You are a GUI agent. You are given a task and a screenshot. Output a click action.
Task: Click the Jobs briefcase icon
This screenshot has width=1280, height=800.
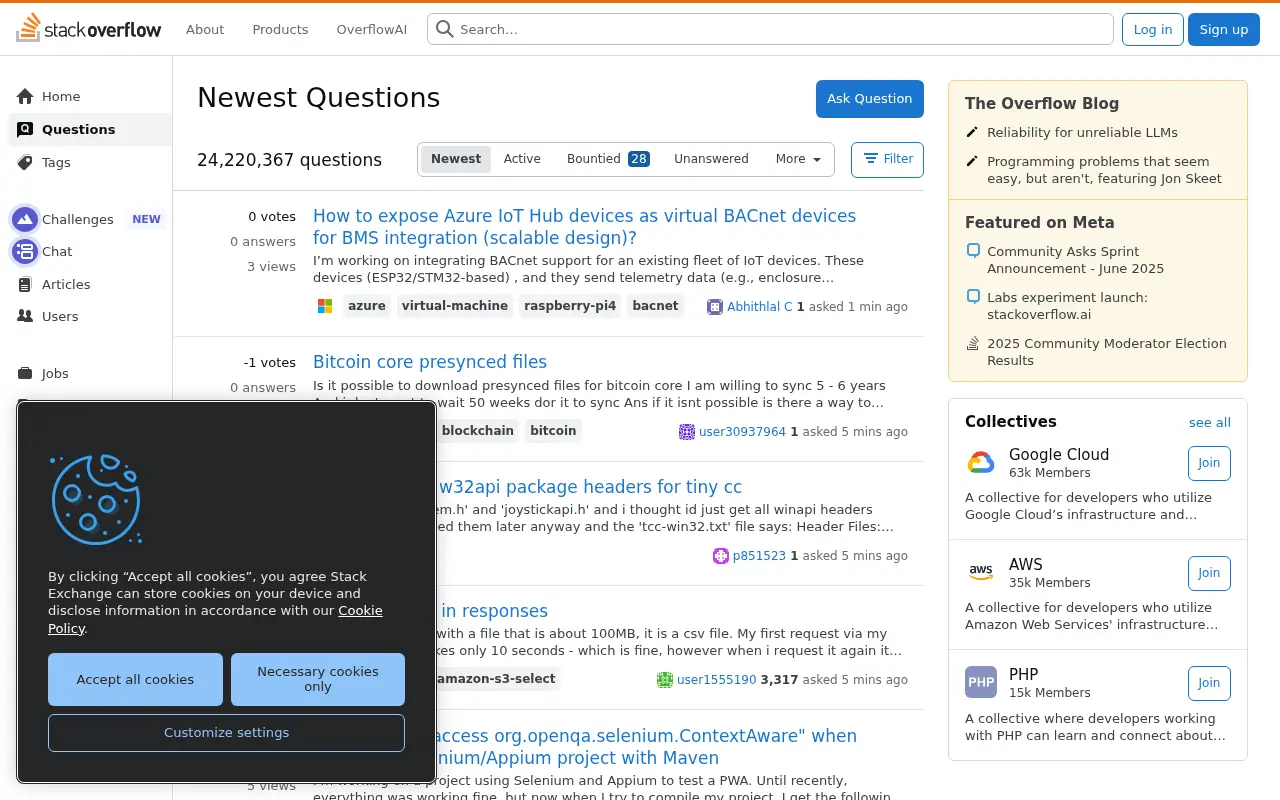(x=25, y=373)
